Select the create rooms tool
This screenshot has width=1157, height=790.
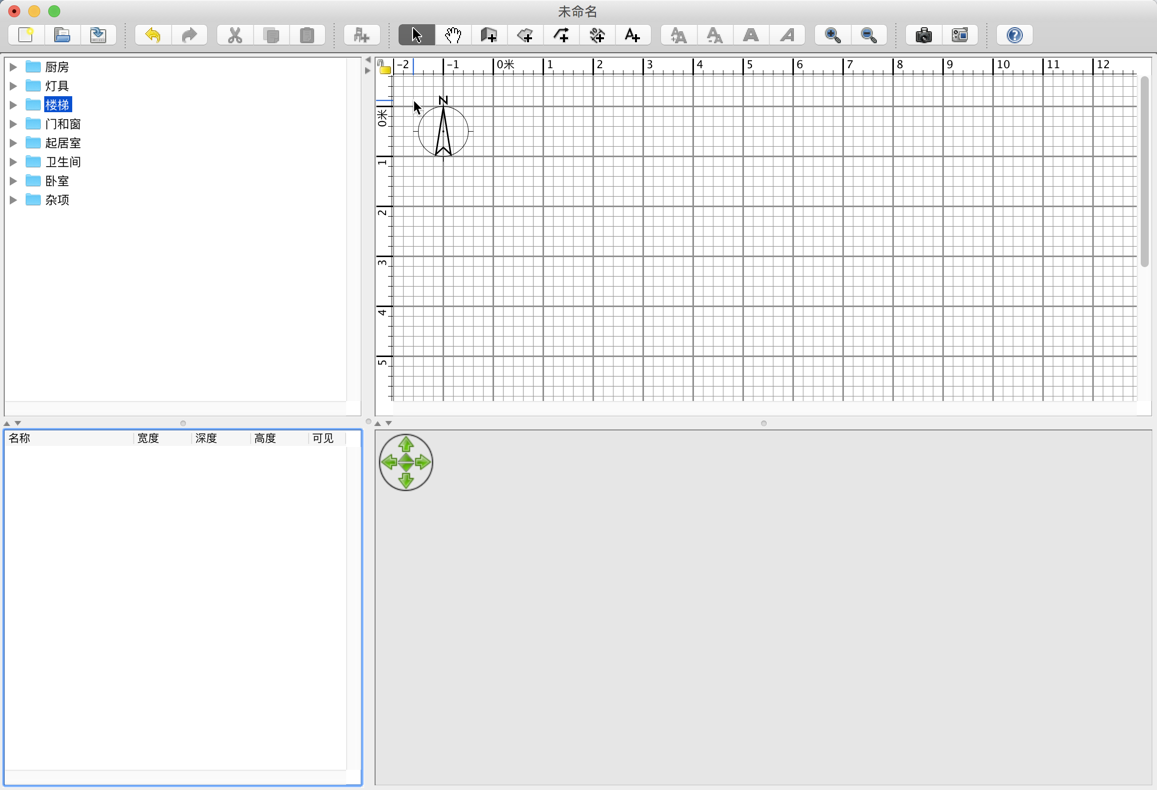coord(525,35)
